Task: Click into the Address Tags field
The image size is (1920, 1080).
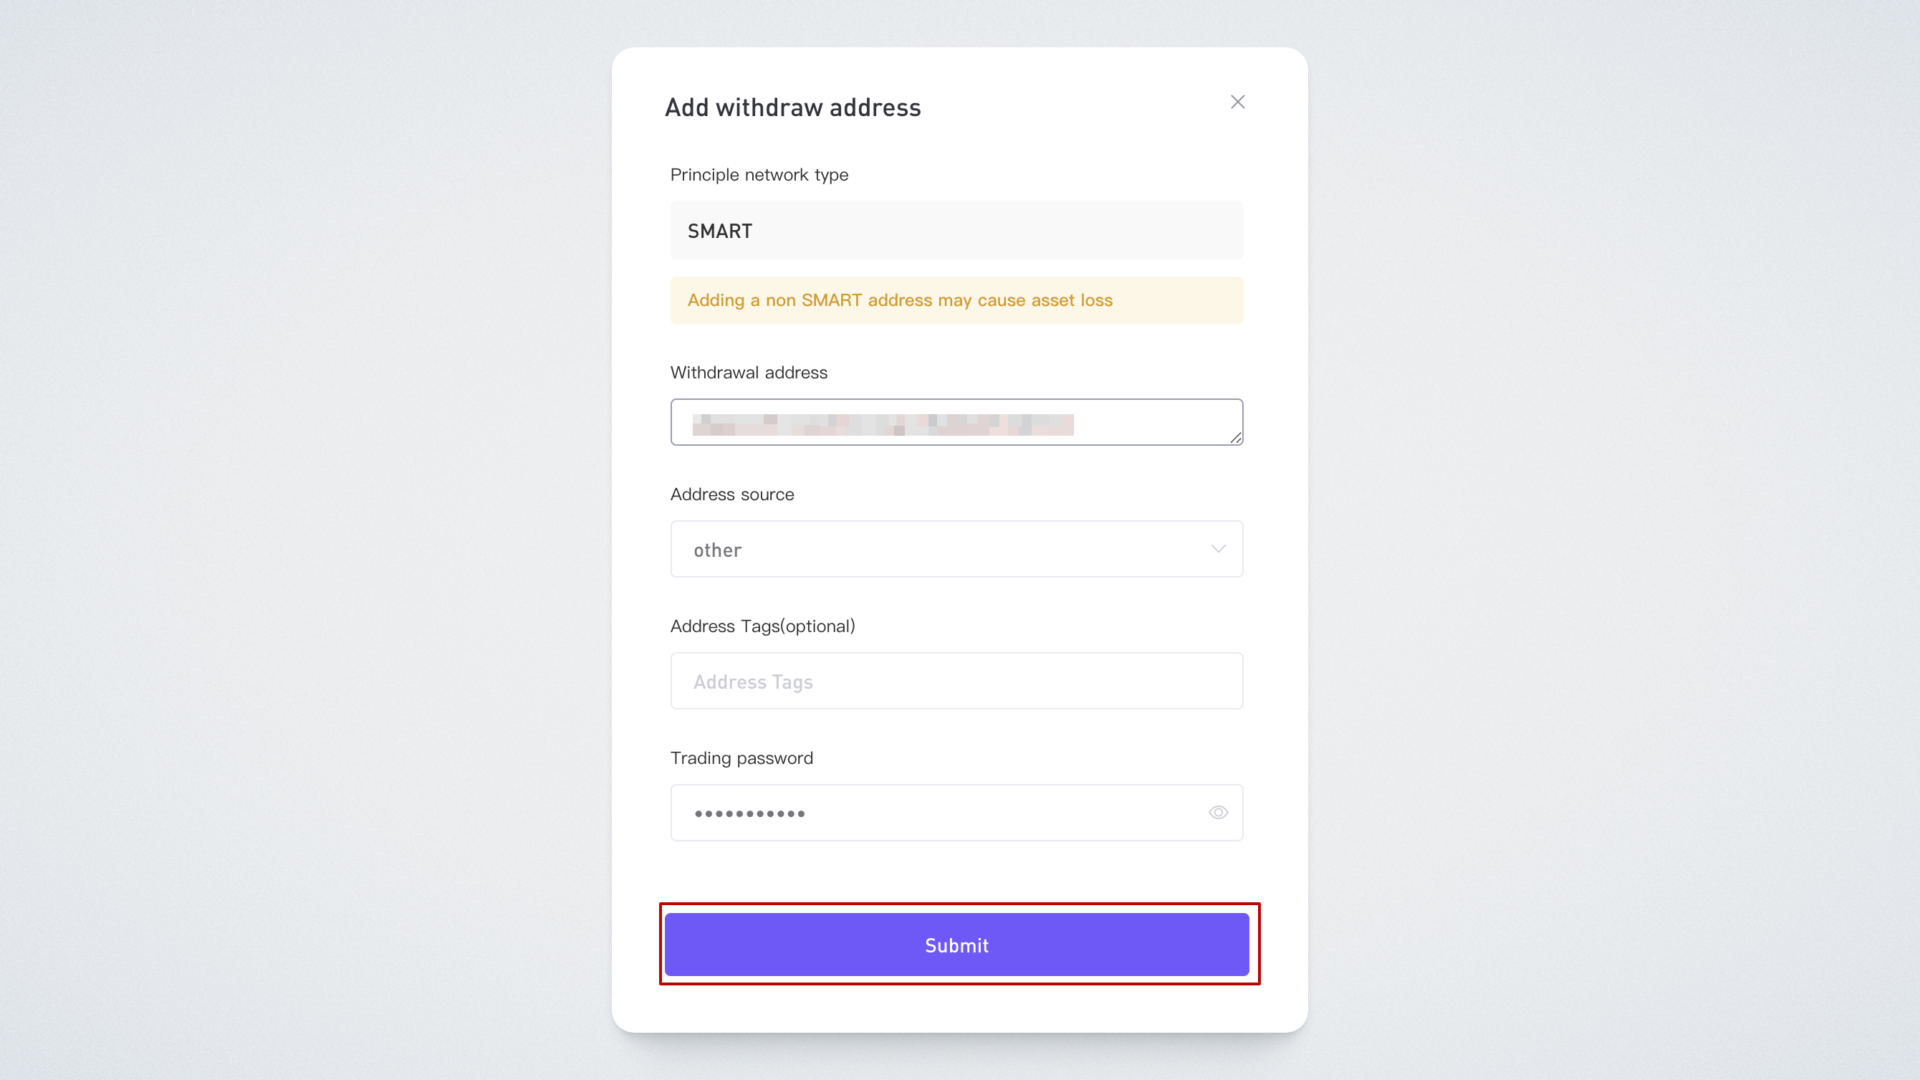Action: [x=955, y=682]
